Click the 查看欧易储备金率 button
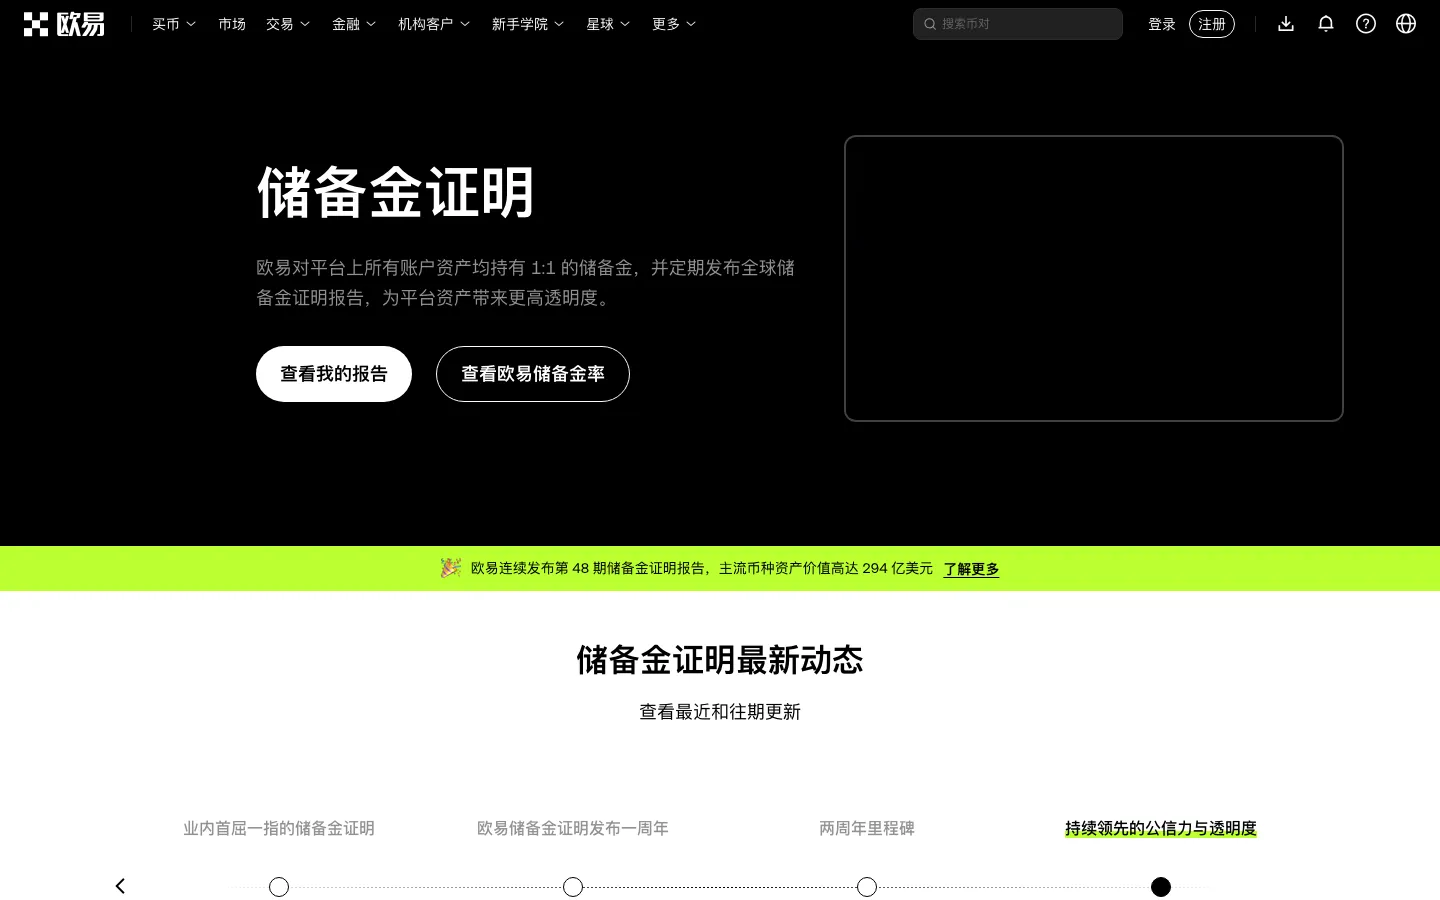Screen dimensions: 1440x900 click(x=533, y=374)
